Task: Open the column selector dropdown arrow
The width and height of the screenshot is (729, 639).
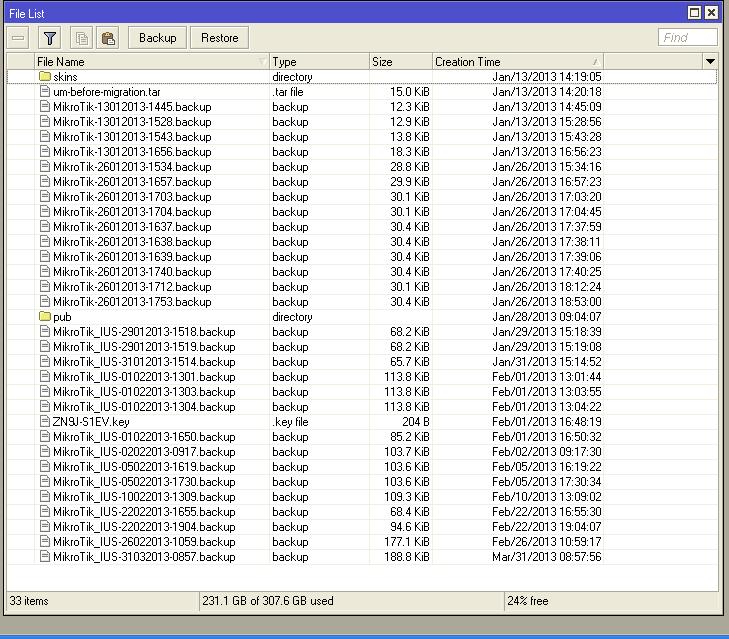Action: 710,61
